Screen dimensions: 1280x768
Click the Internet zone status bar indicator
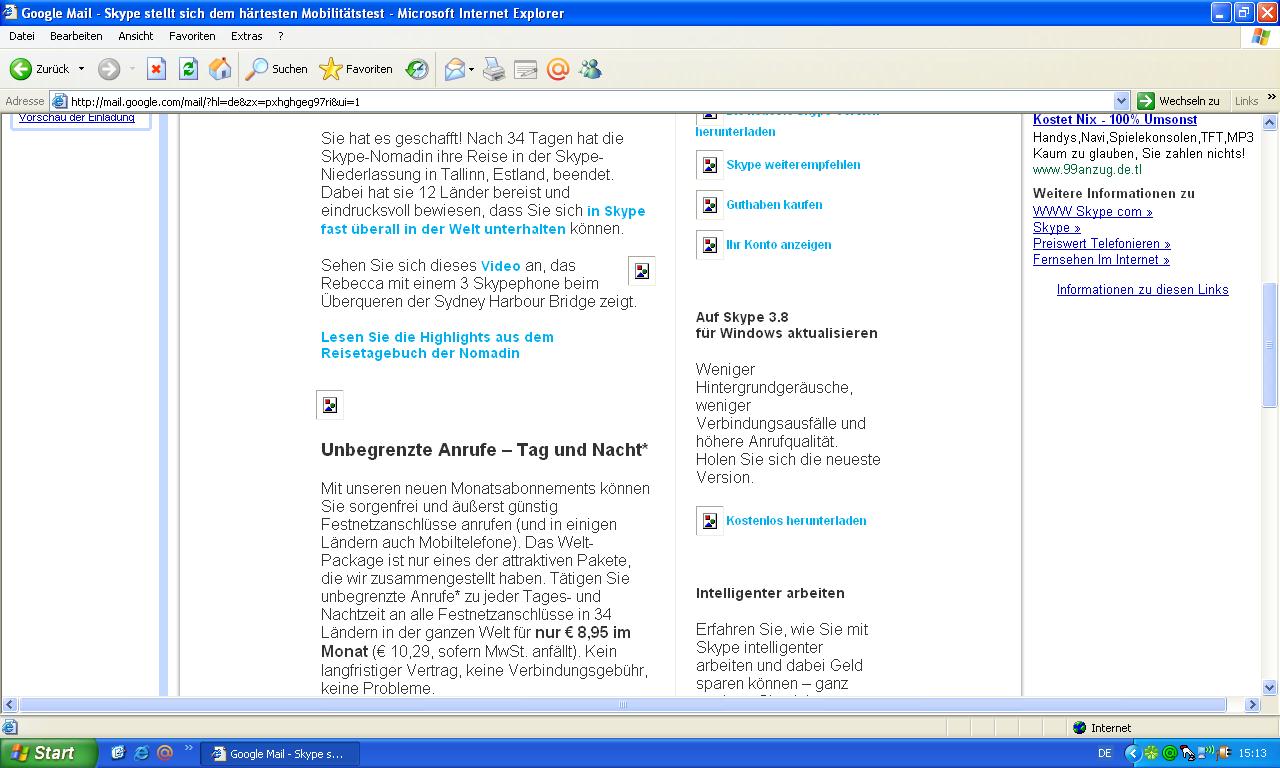1101,728
